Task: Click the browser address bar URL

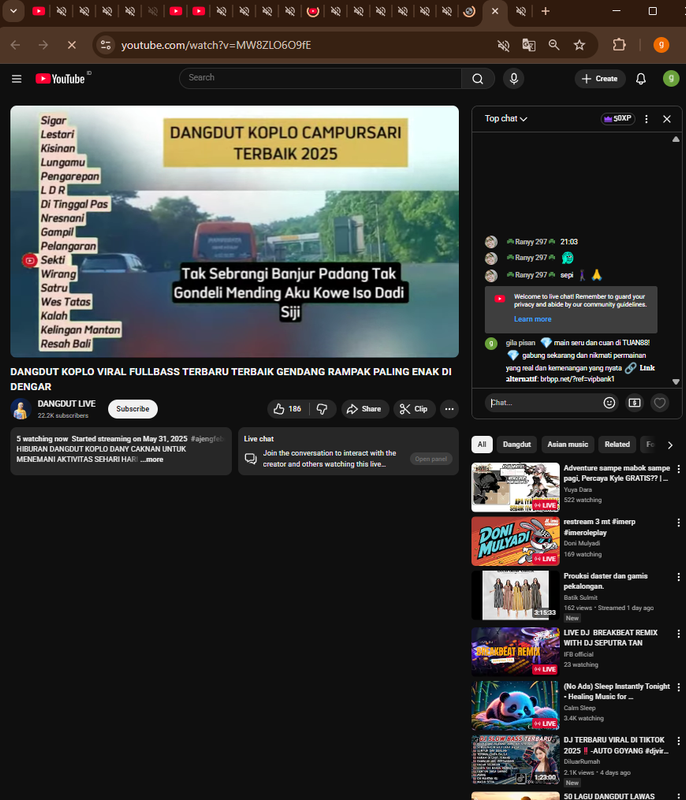Action: [216, 45]
